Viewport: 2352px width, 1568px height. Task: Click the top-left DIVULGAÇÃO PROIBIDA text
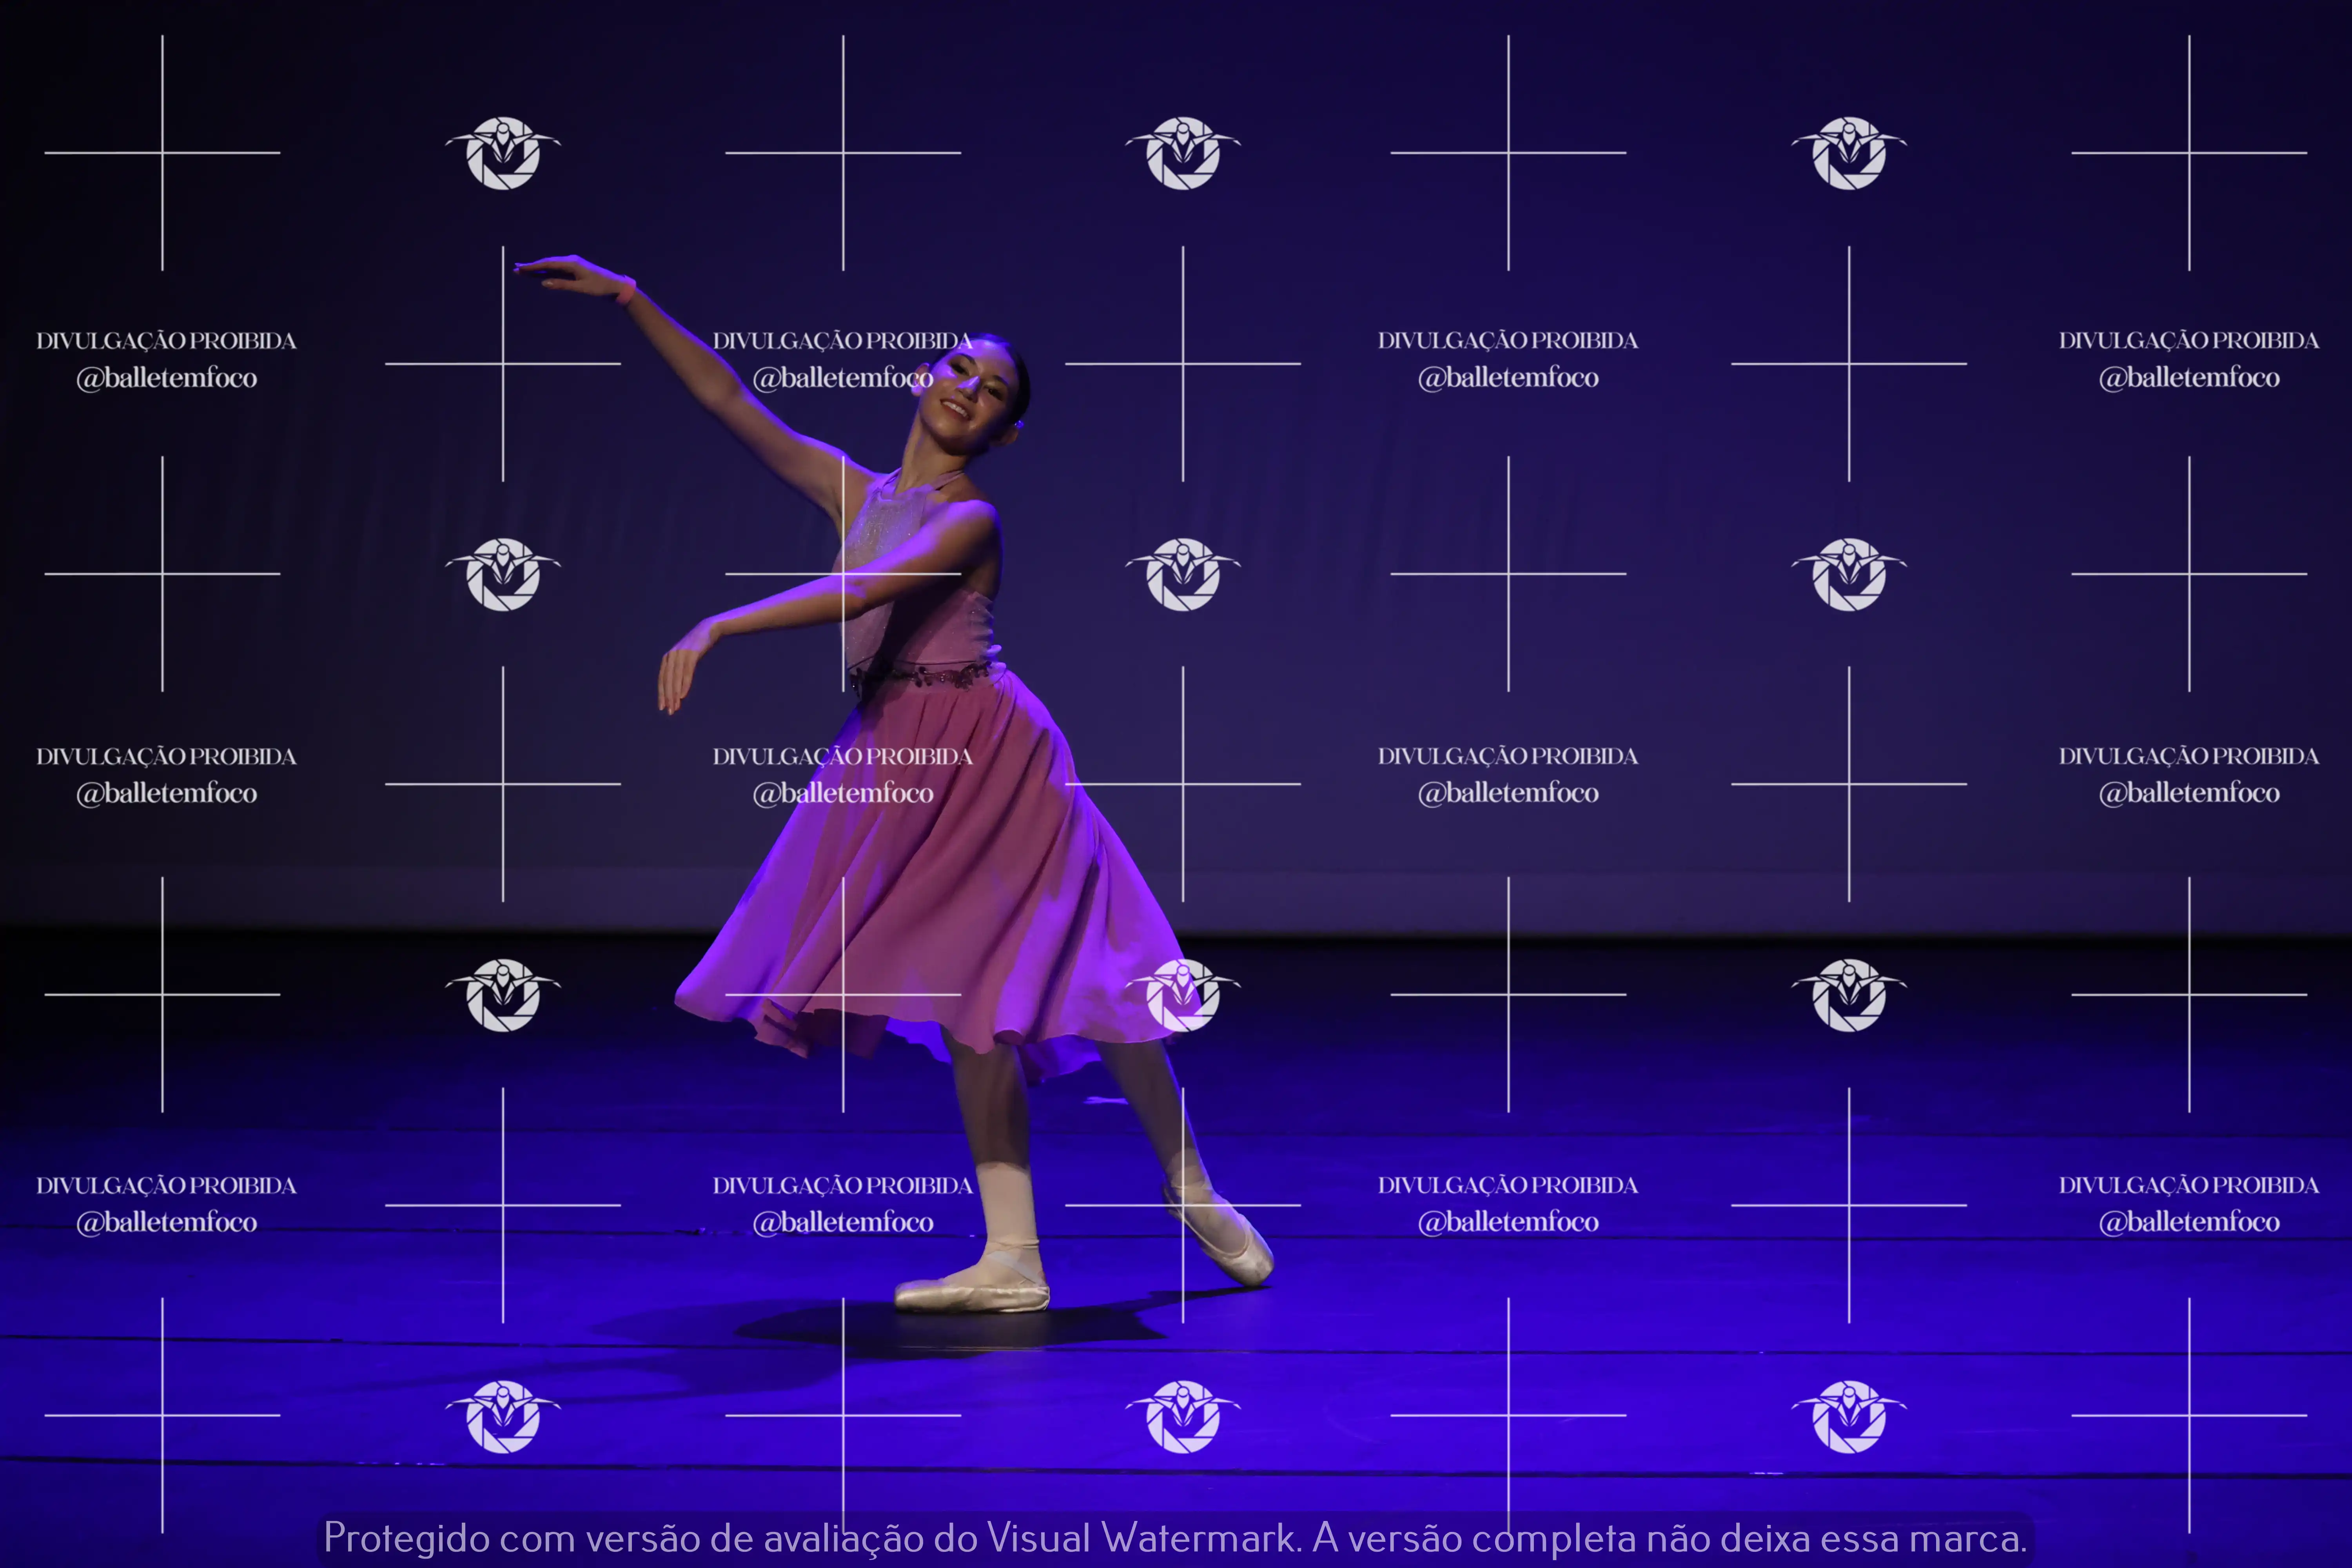tap(166, 341)
